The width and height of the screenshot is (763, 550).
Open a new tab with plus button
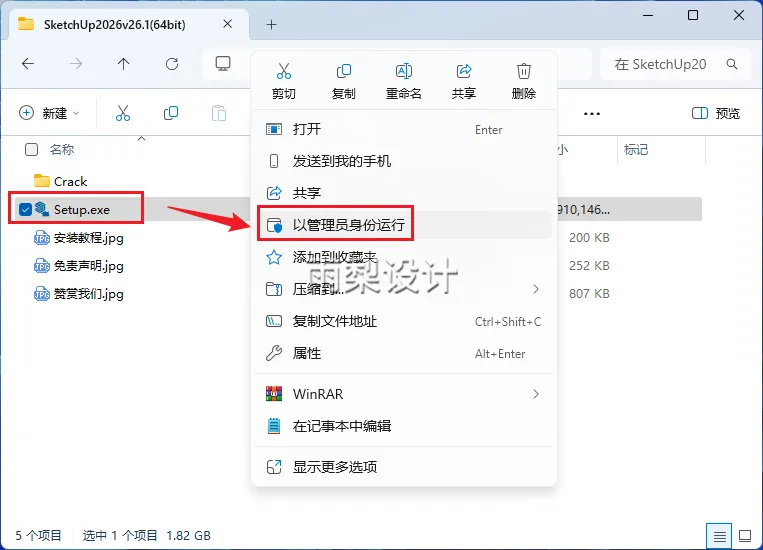[272, 24]
